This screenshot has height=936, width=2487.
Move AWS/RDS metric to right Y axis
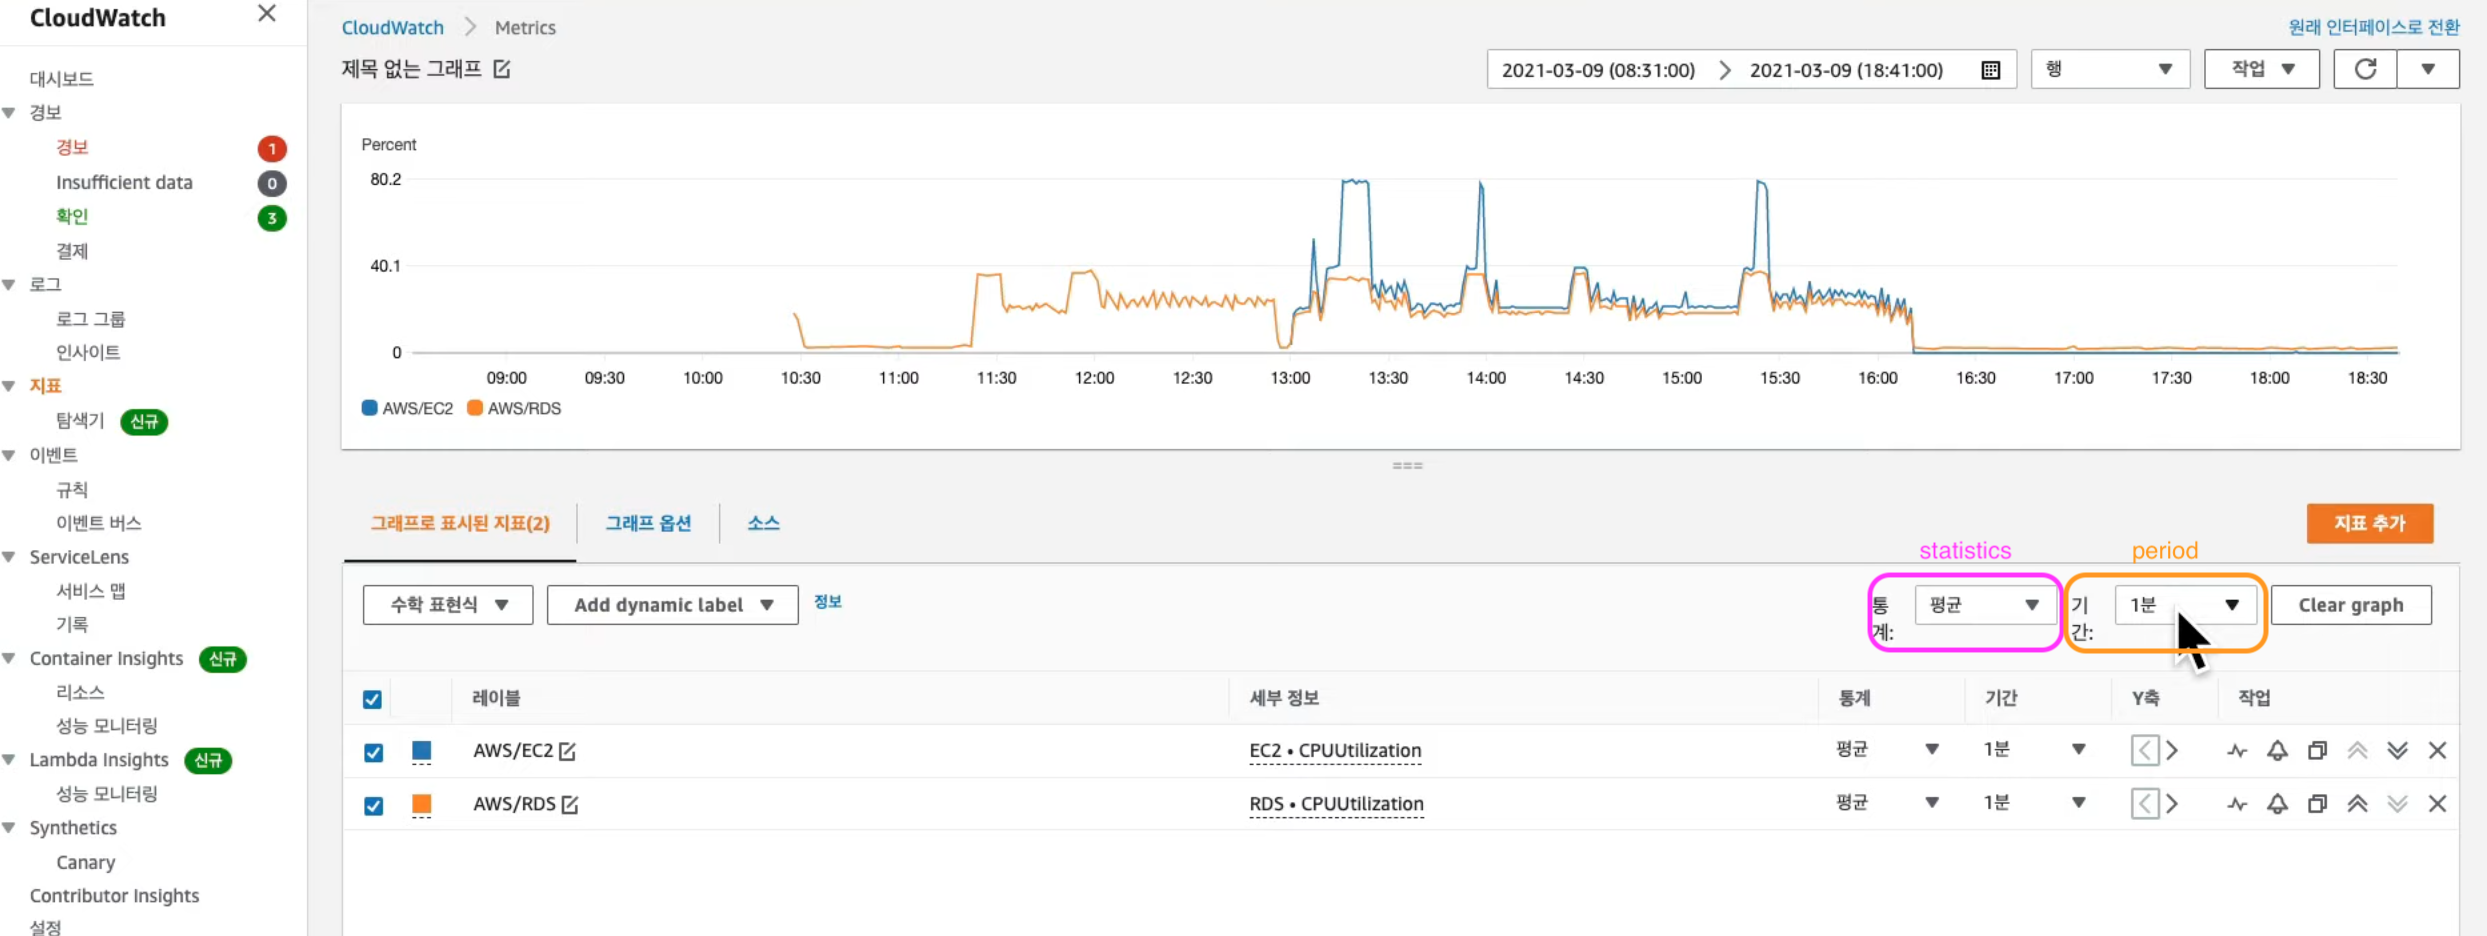[2172, 803]
